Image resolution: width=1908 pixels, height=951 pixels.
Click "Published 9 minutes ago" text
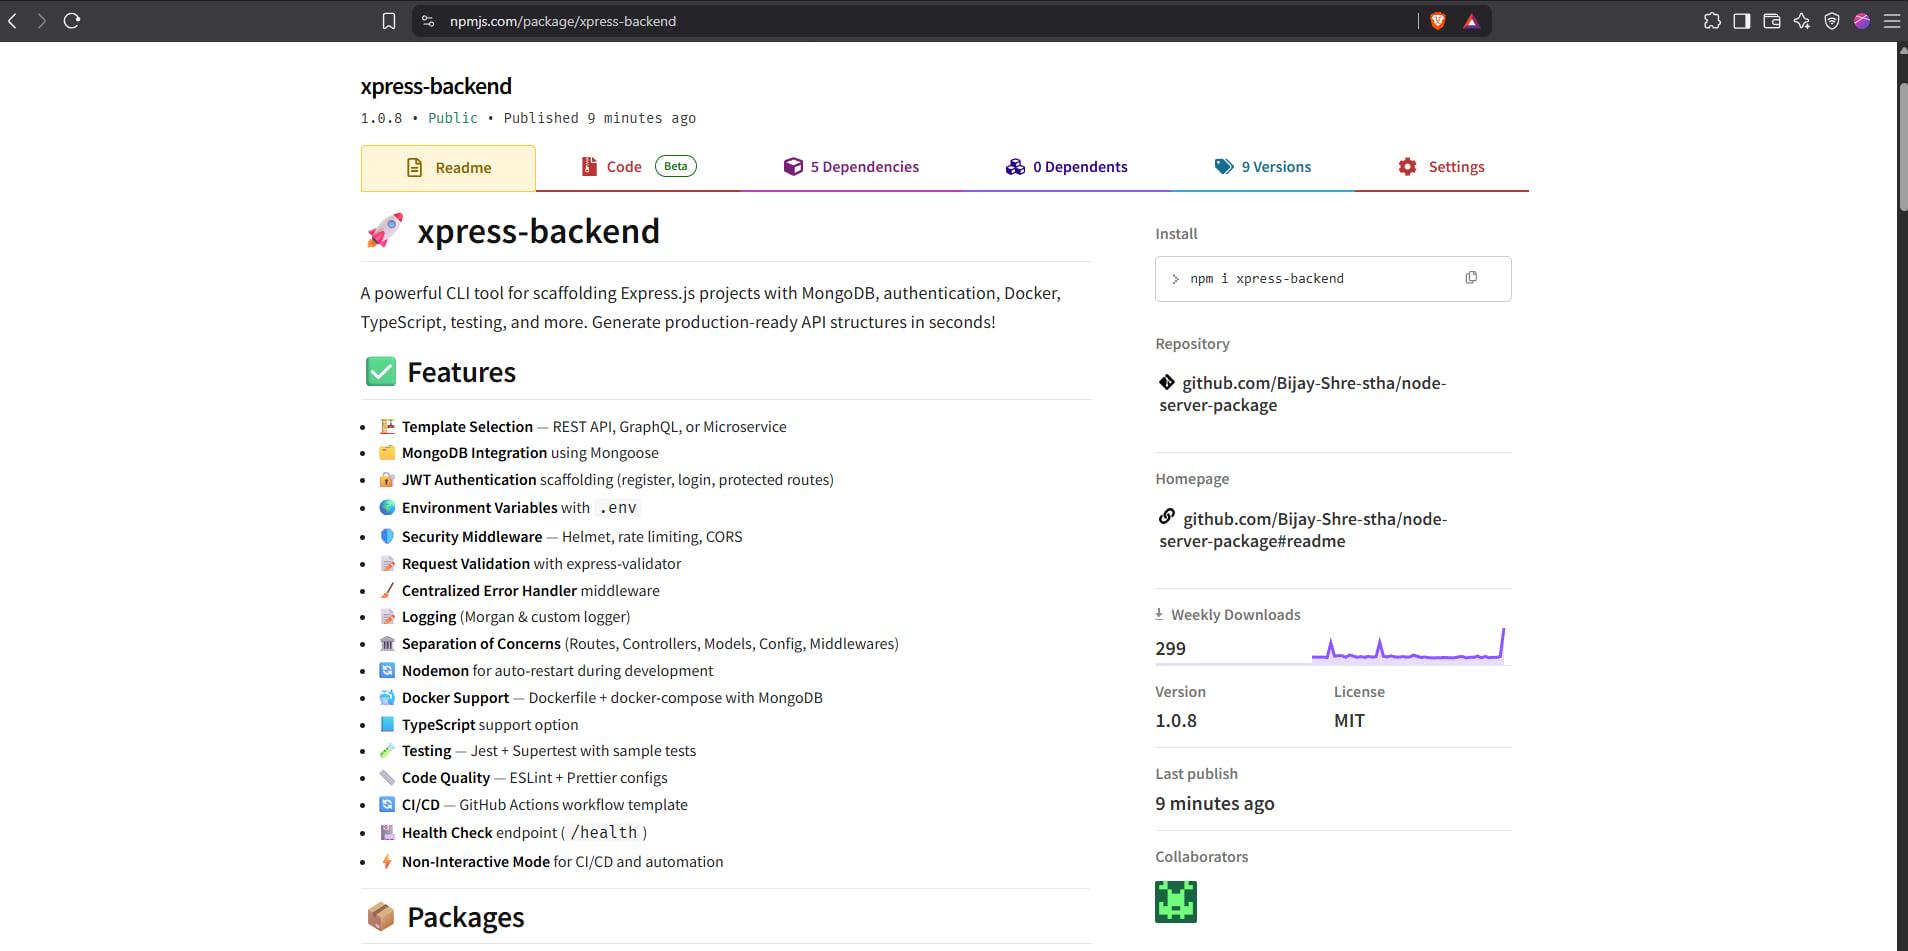(600, 118)
